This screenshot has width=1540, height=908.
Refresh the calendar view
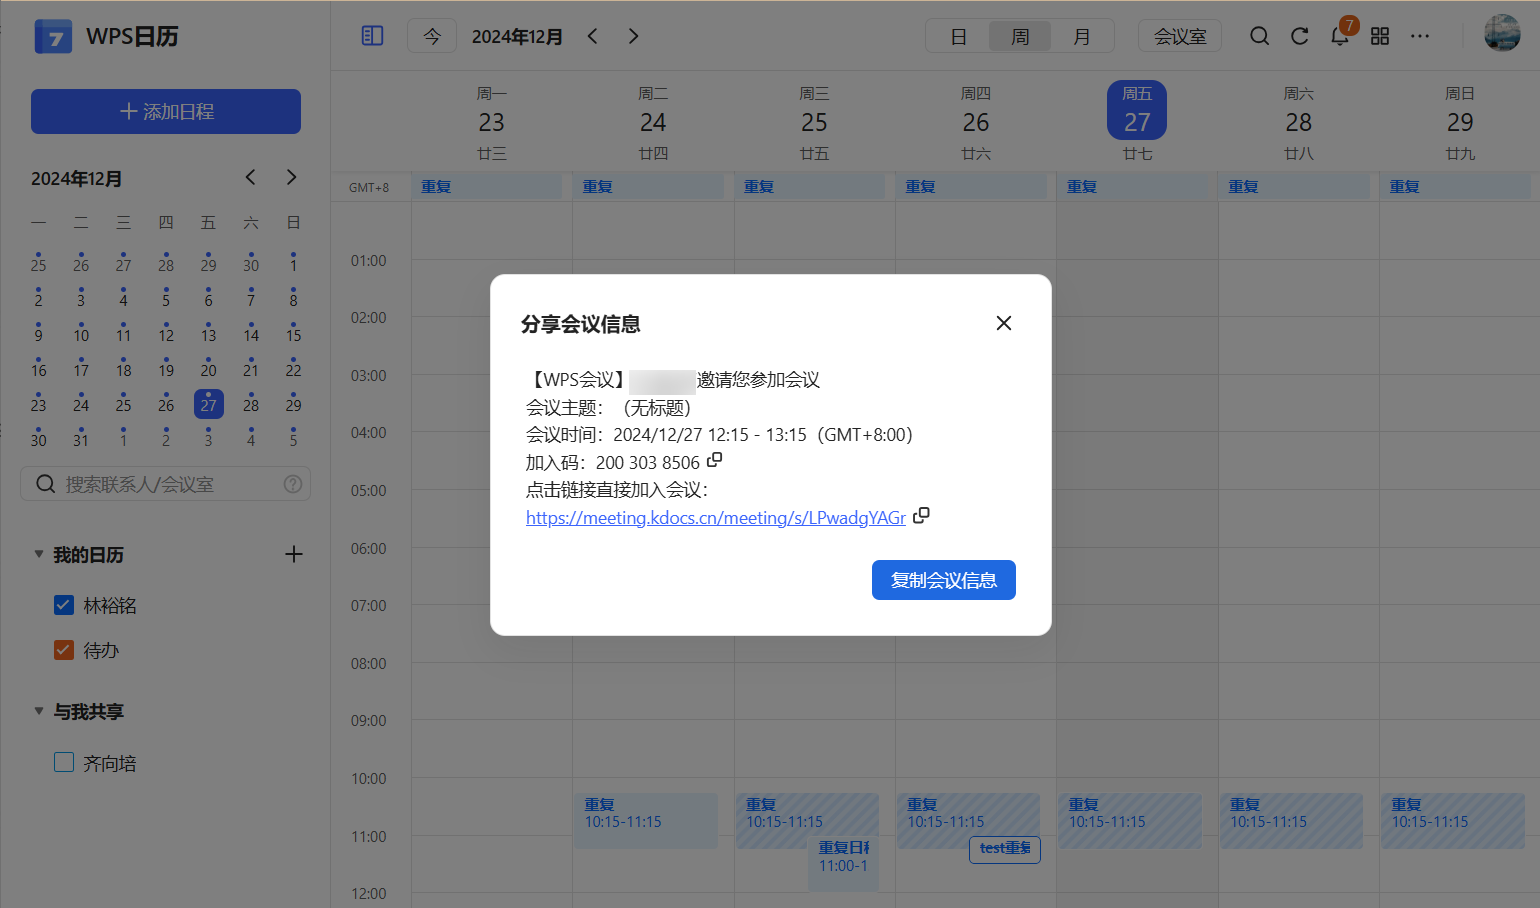click(x=1300, y=36)
